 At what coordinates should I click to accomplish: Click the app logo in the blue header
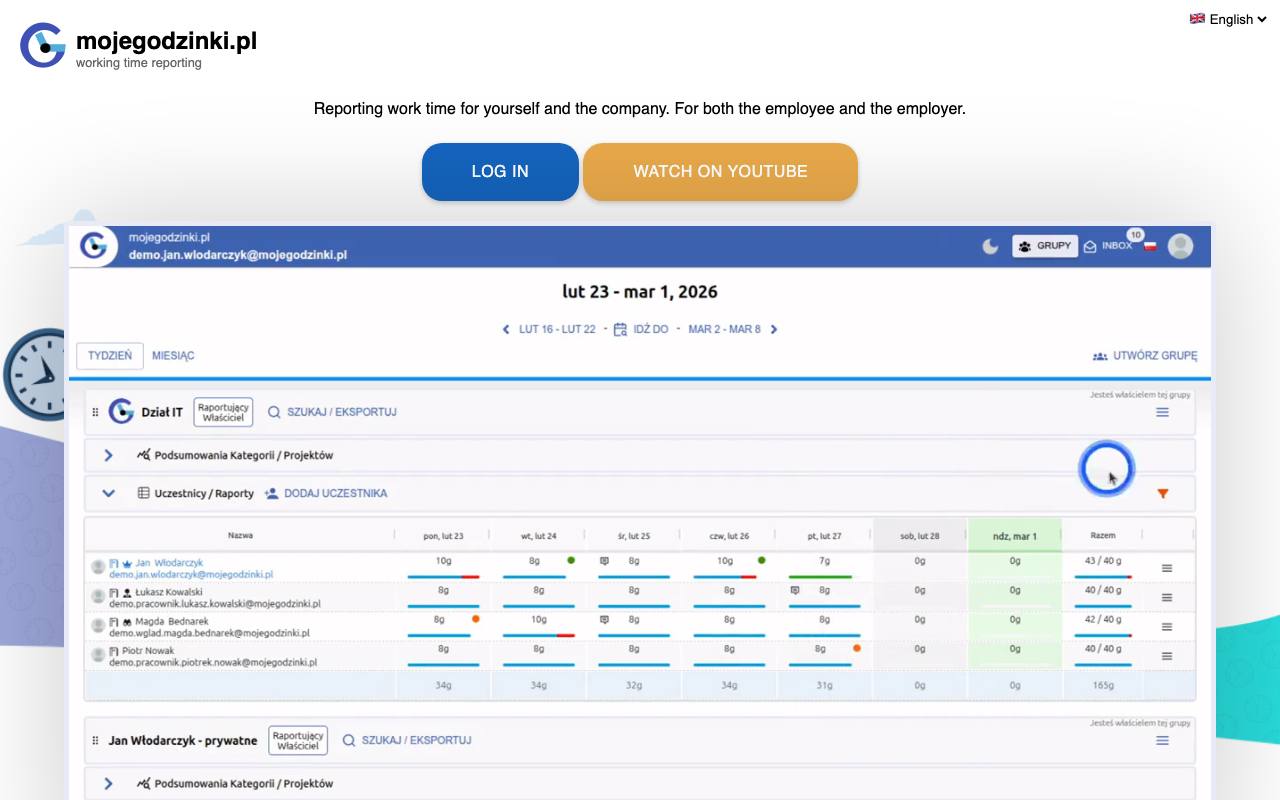pos(93,246)
